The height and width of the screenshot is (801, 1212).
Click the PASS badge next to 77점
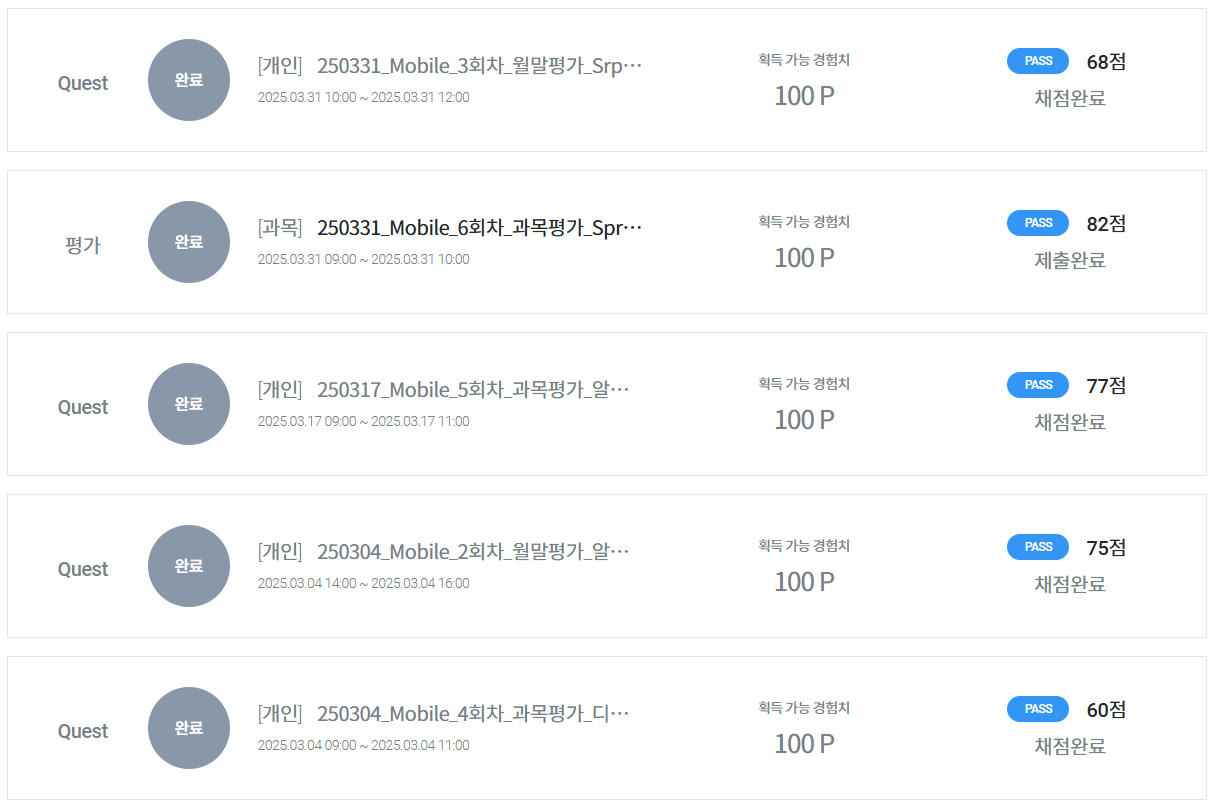[x=1038, y=385]
